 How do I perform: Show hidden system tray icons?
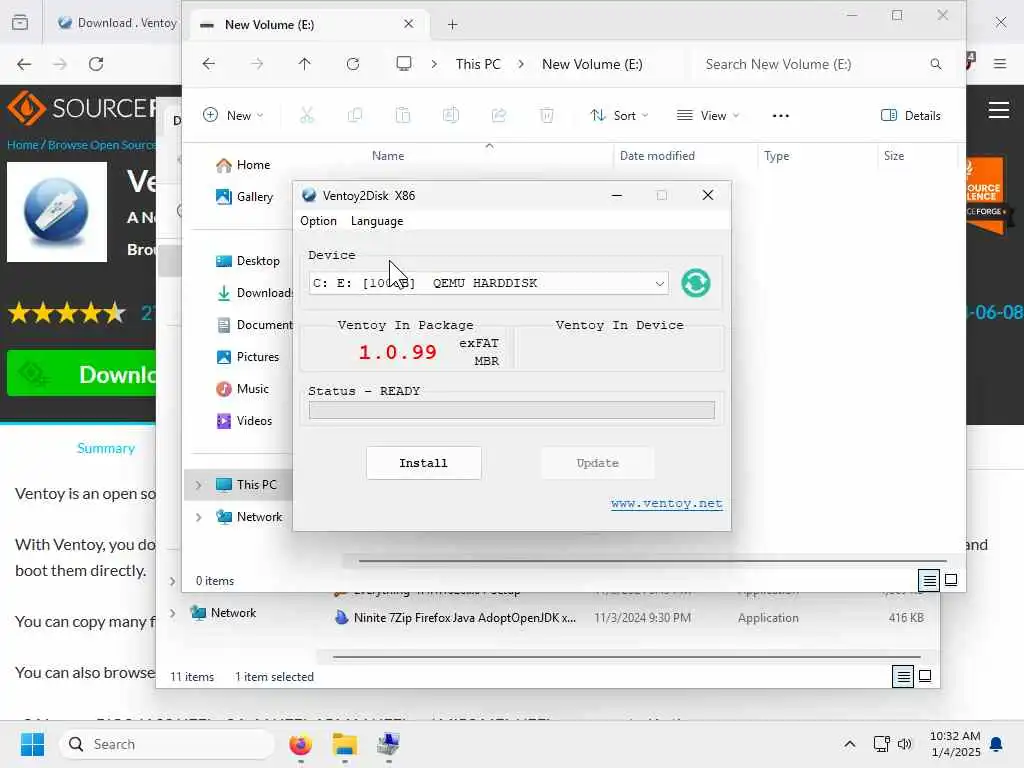[x=850, y=744]
